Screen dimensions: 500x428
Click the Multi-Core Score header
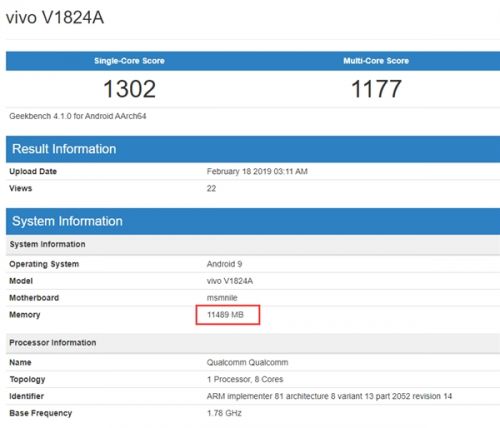tap(376, 61)
